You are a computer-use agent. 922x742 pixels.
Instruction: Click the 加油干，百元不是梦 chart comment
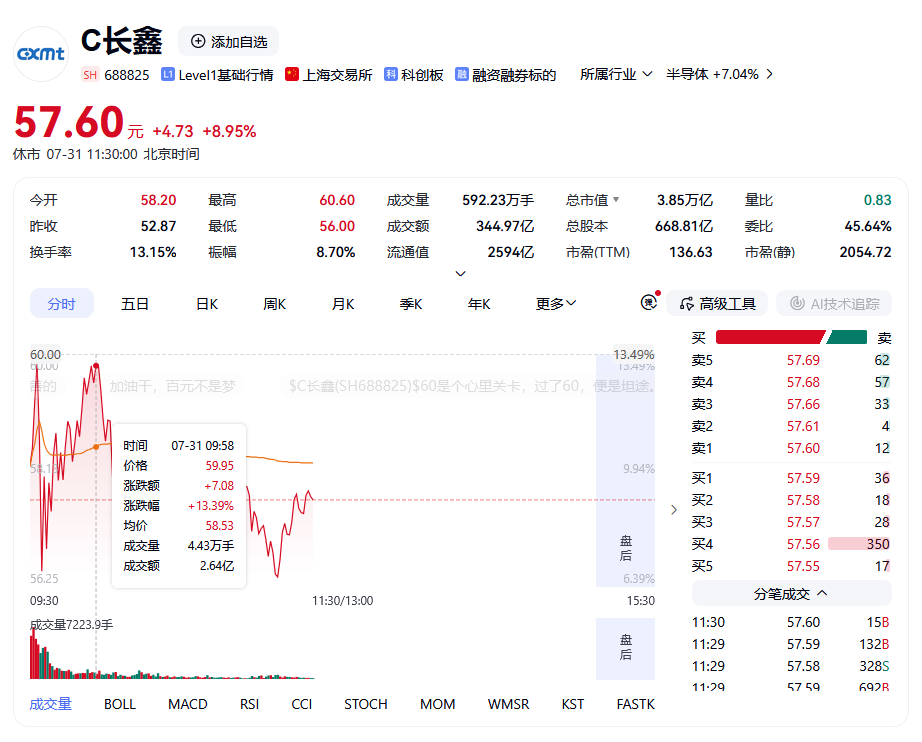point(172,386)
